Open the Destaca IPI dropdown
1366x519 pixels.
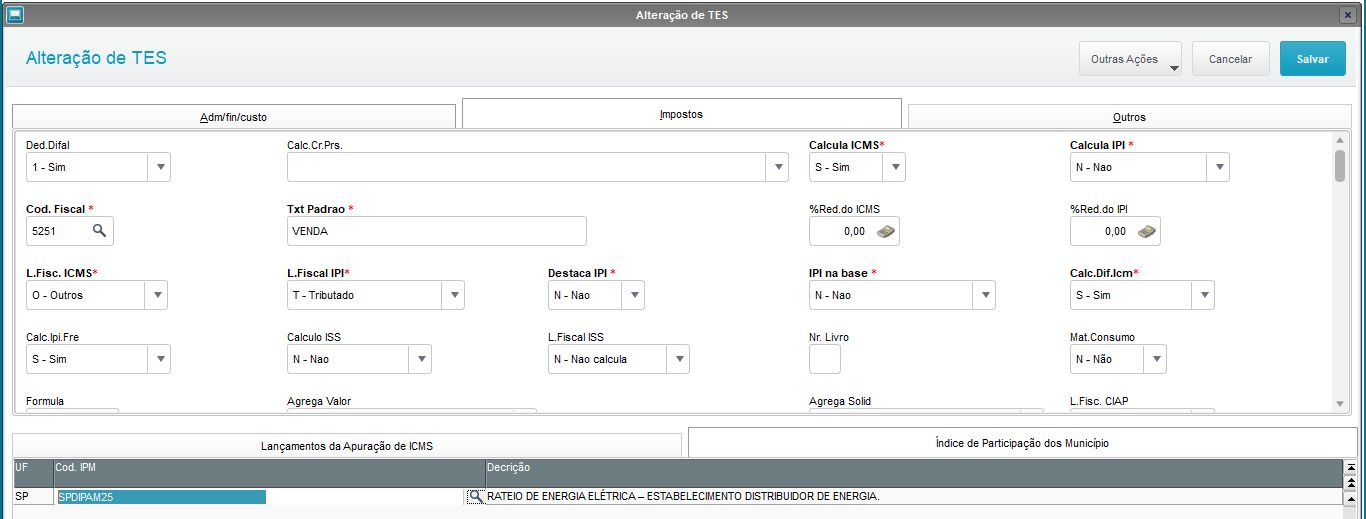(x=633, y=295)
